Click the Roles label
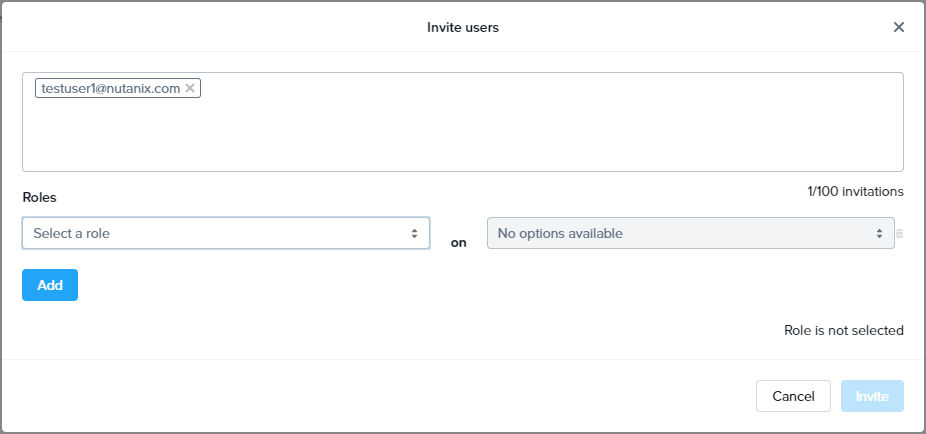Image resolution: width=926 pixels, height=434 pixels. click(x=40, y=198)
